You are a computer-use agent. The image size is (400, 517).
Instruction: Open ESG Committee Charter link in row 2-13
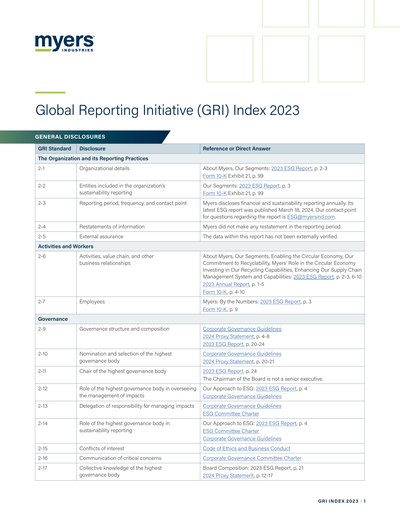pyautogui.click(x=231, y=414)
